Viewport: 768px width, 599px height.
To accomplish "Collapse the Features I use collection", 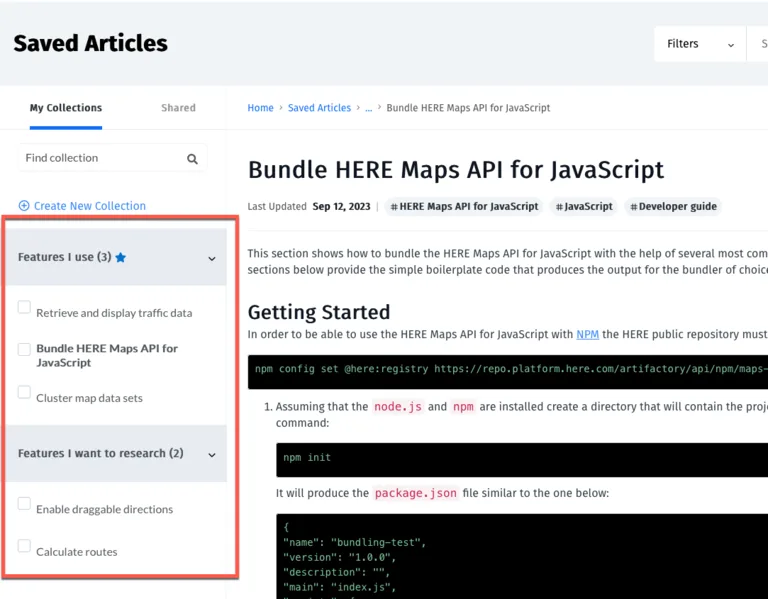I will click(212, 259).
